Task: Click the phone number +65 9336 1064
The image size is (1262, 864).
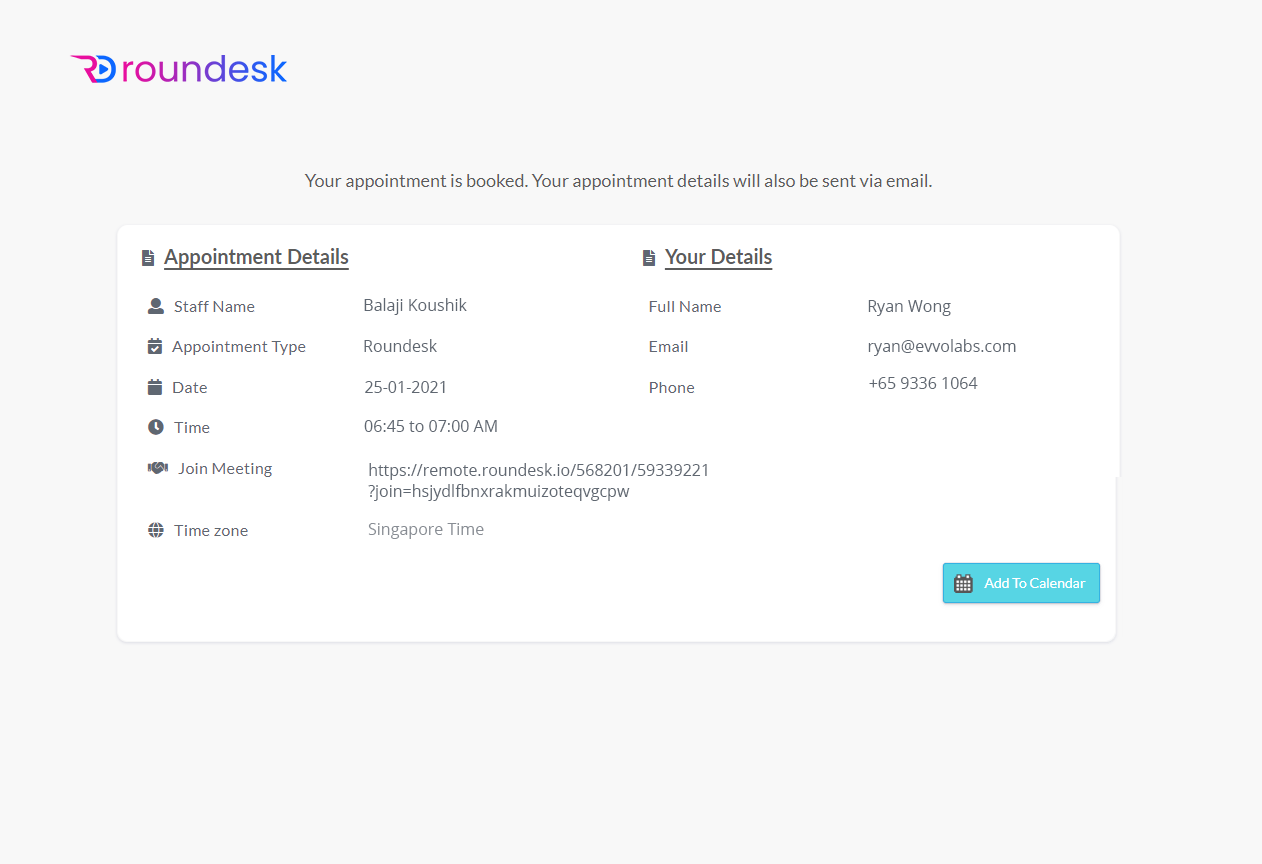Action: click(923, 383)
